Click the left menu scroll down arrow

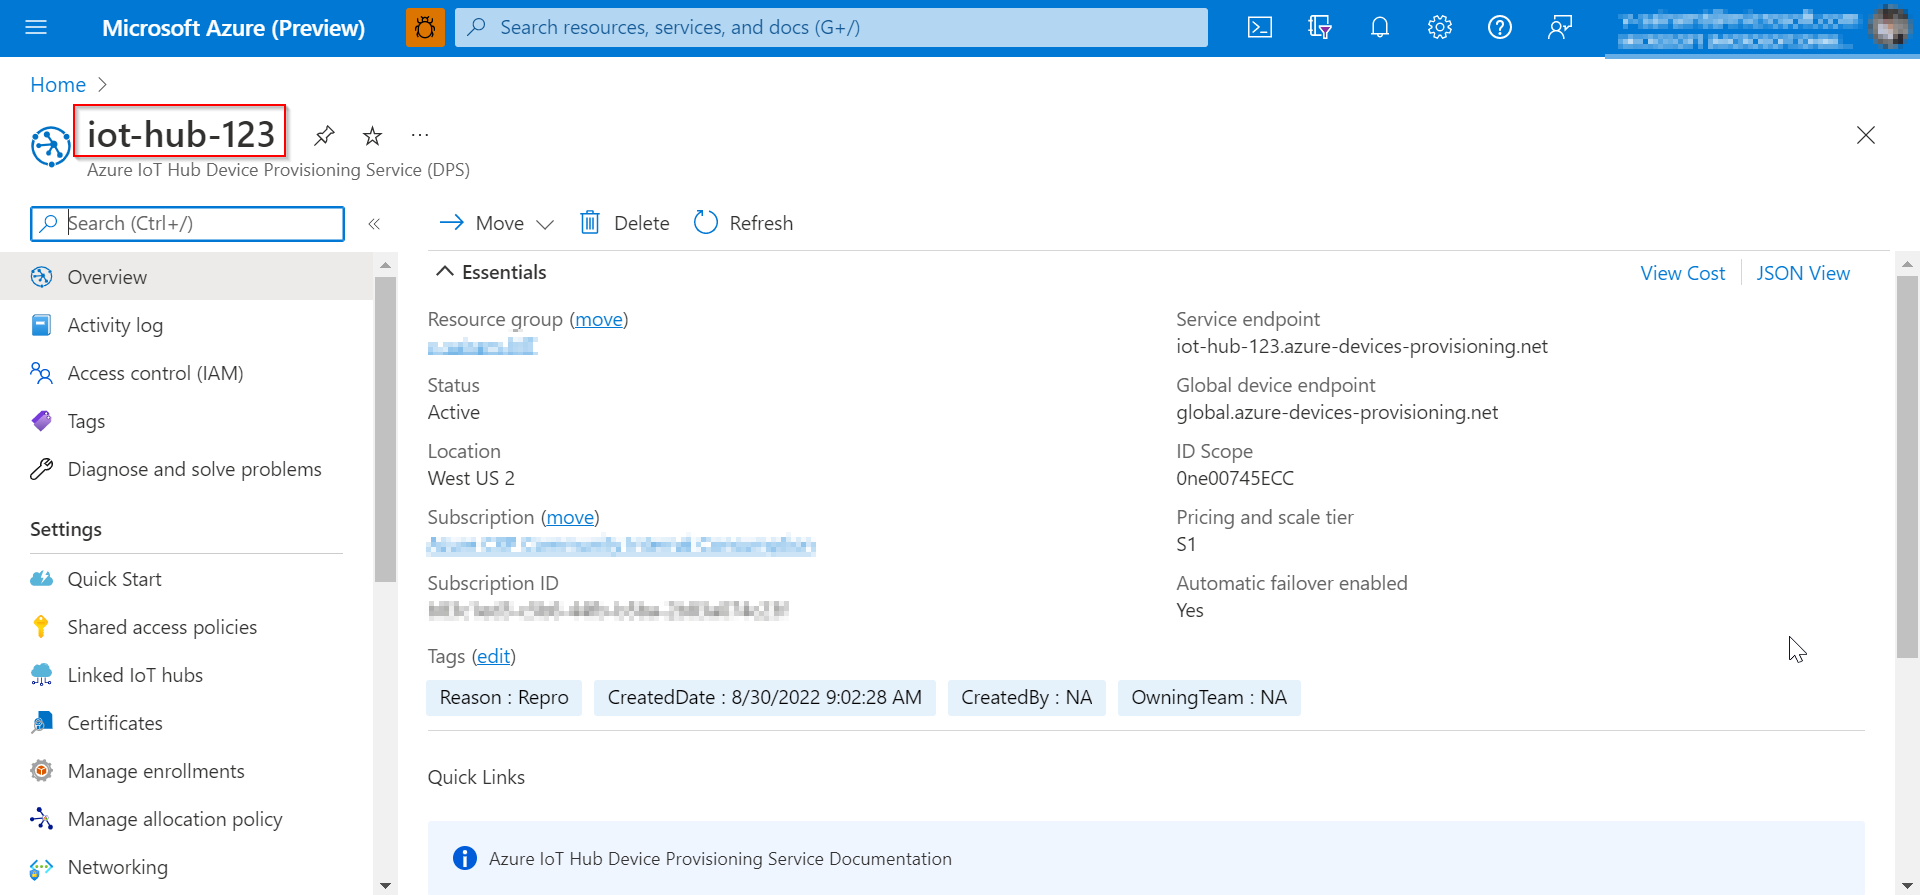(x=385, y=885)
